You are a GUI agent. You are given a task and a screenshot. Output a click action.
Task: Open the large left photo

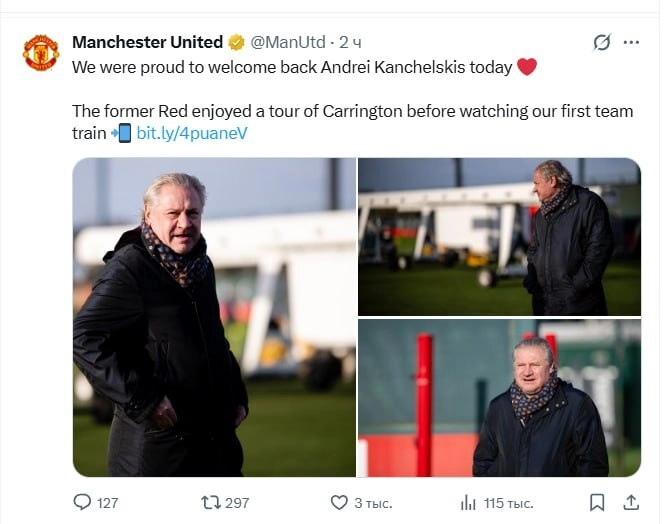214,317
